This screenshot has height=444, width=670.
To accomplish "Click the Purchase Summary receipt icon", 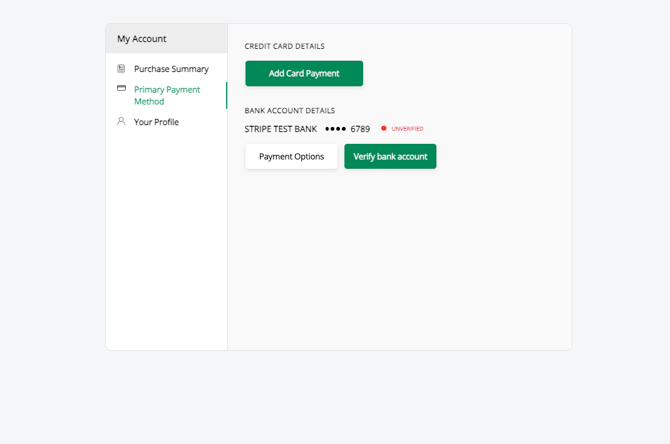I will pyautogui.click(x=121, y=69).
